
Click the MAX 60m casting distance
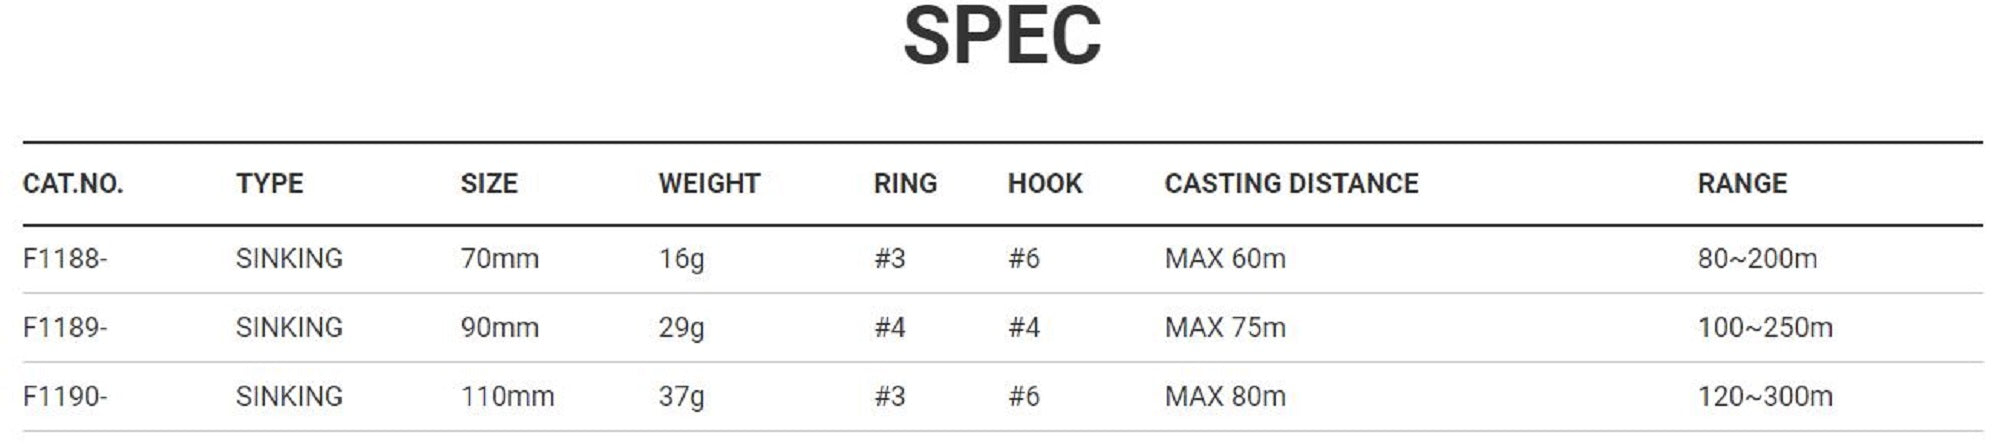pyautogui.click(x=1225, y=259)
